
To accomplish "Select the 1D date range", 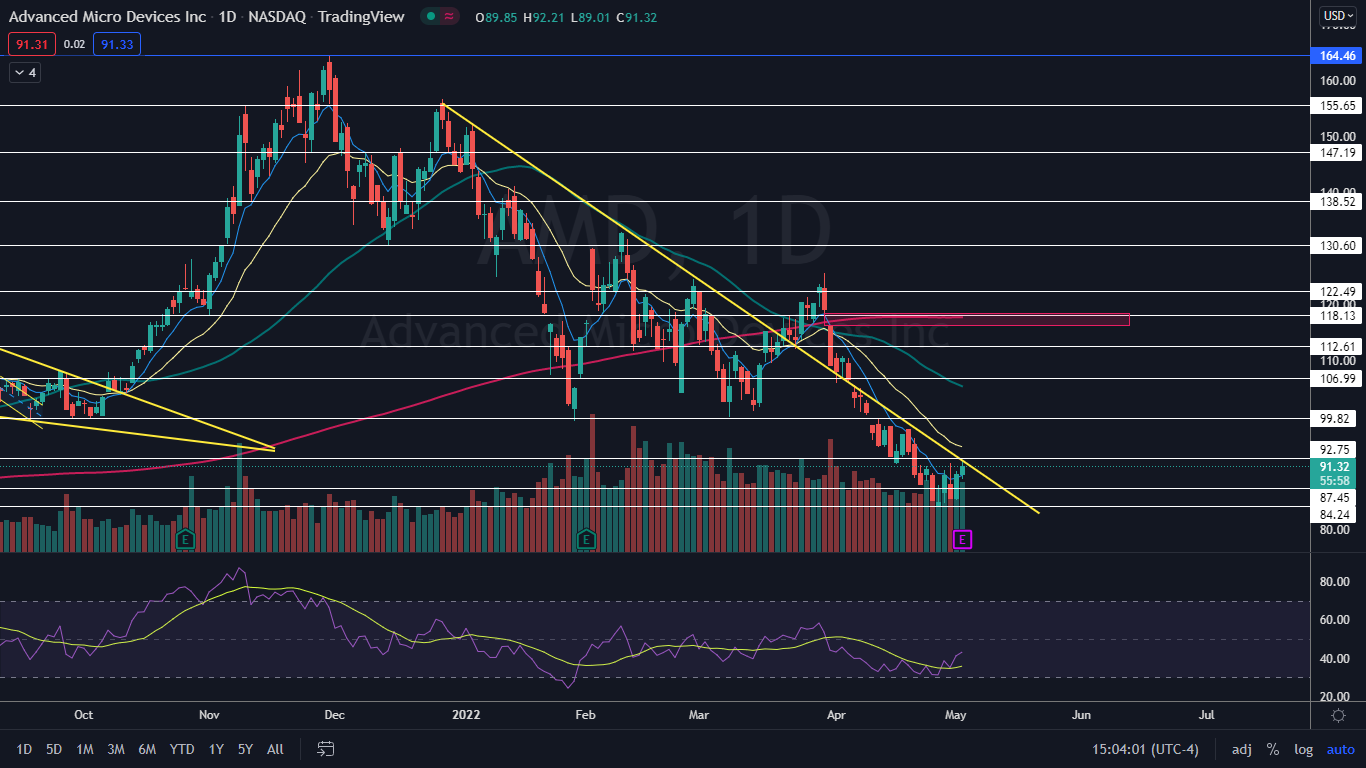I will coord(24,749).
